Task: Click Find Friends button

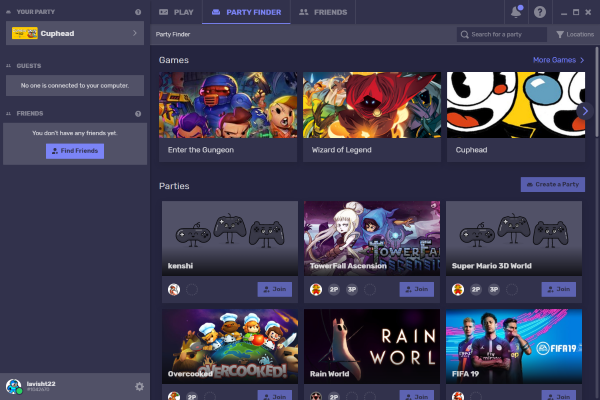Action: point(75,151)
